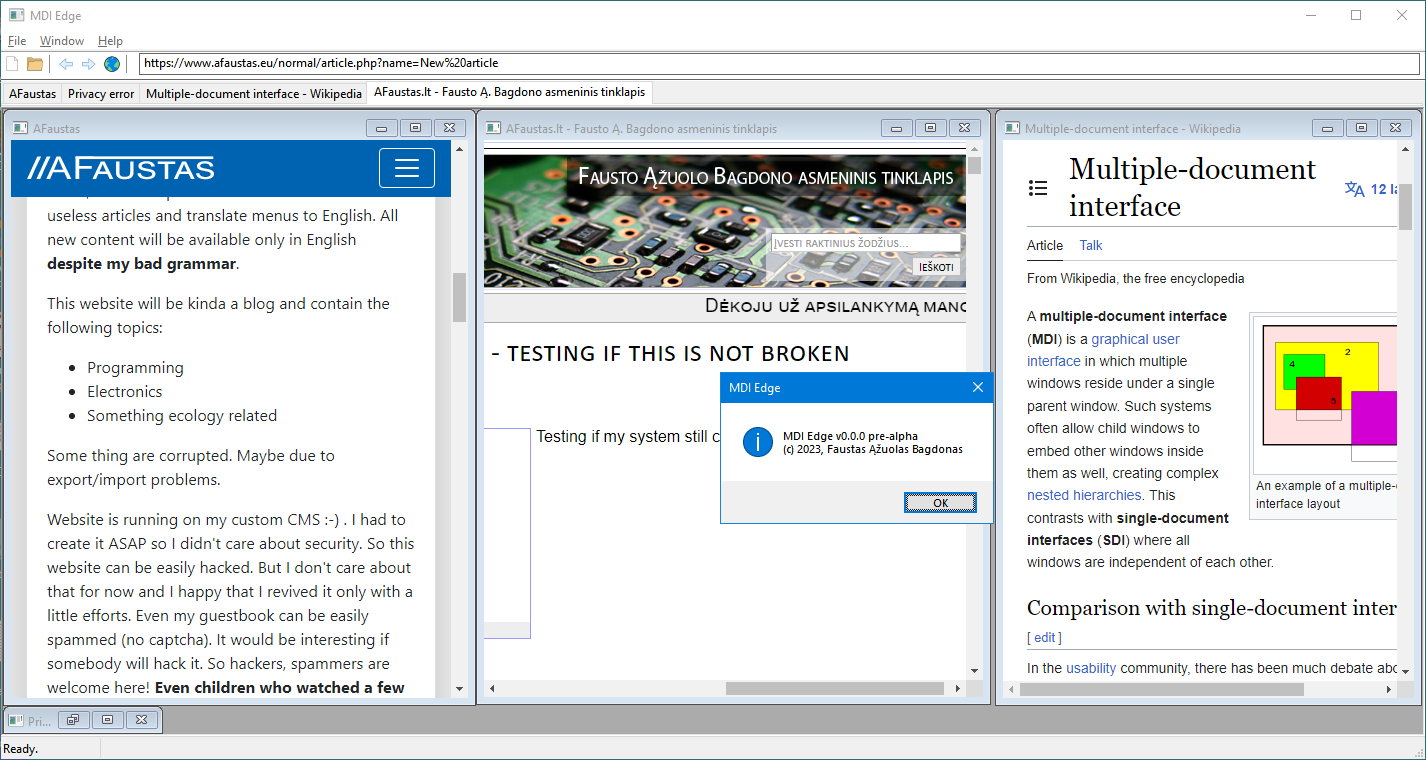The width and height of the screenshot is (1426, 760).
Task: Maximize the Wikipedia child window
Action: 1361,128
